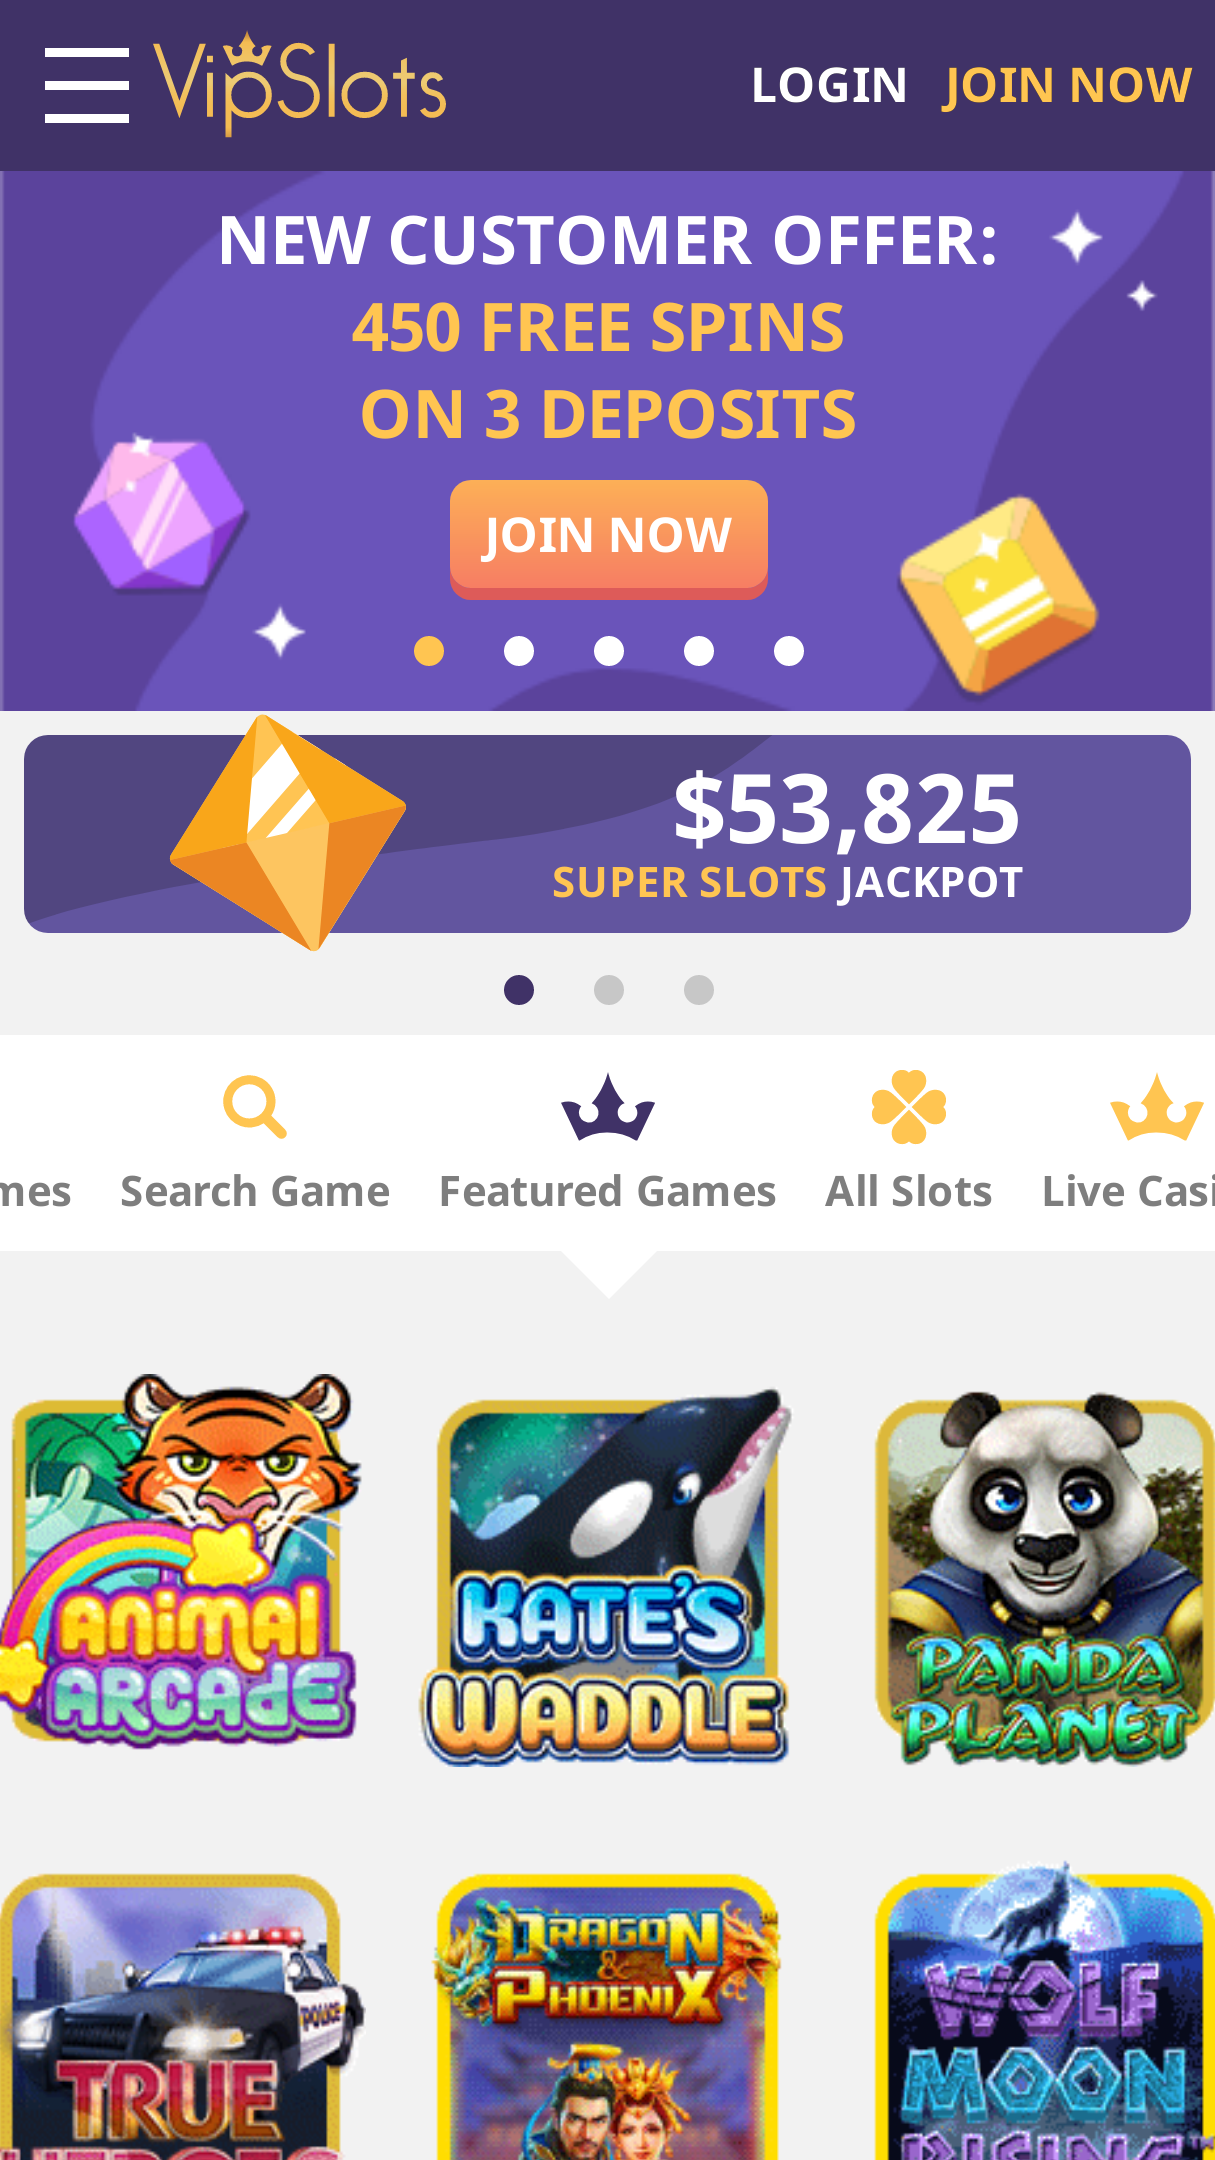Open Live Casino crown icon
The width and height of the screenshot is (1215, 2160).
(x=1156, y=1107)
